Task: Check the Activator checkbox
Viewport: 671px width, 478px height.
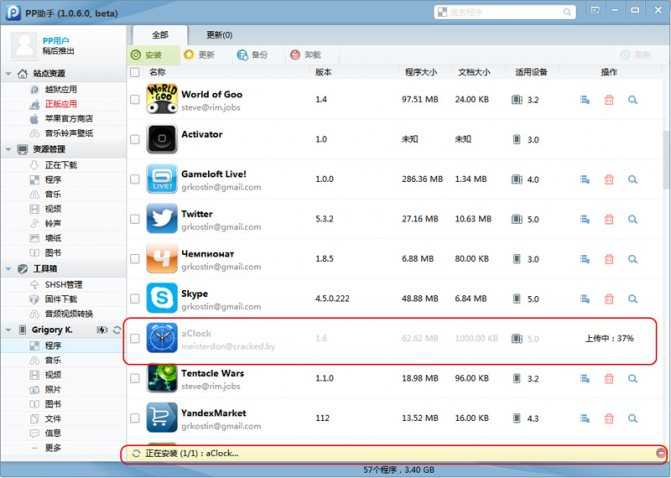Action: coord(135,139)
